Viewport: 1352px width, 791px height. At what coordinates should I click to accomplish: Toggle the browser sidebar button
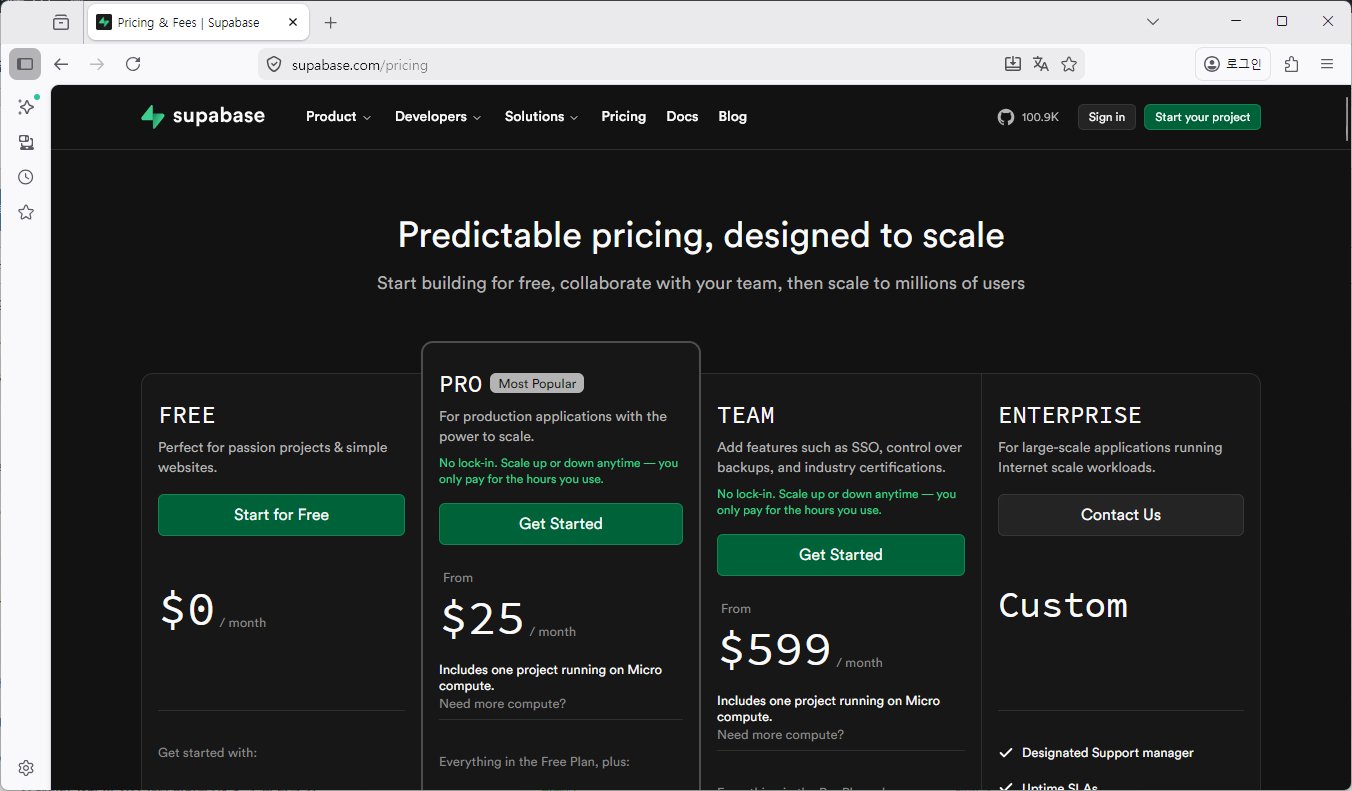(x=25, y=64)
